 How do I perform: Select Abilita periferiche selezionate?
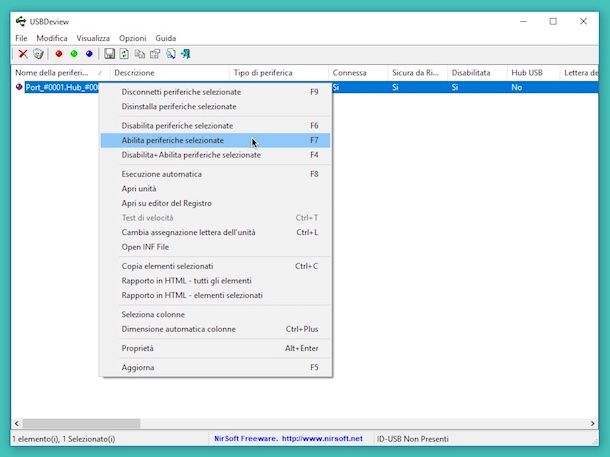(216, 140)
